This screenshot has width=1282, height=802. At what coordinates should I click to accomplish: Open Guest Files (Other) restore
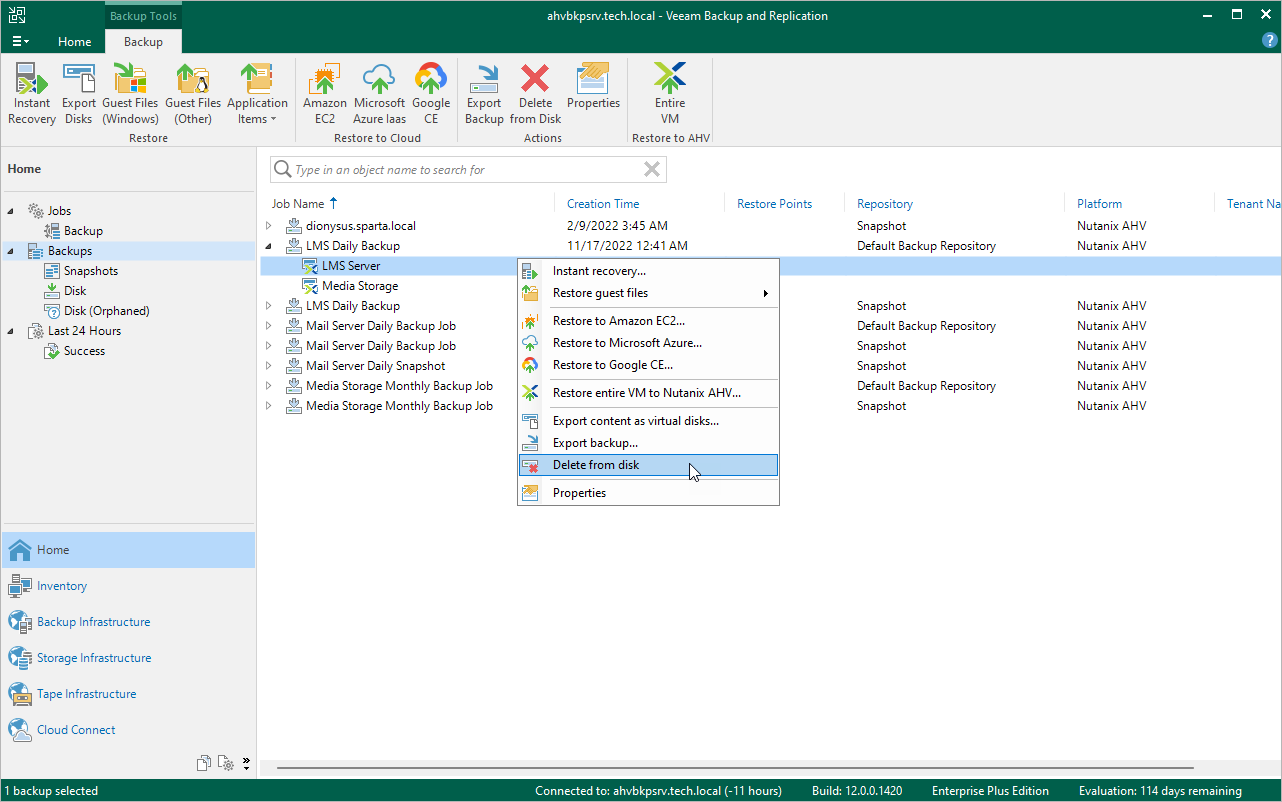pos(193,94)
